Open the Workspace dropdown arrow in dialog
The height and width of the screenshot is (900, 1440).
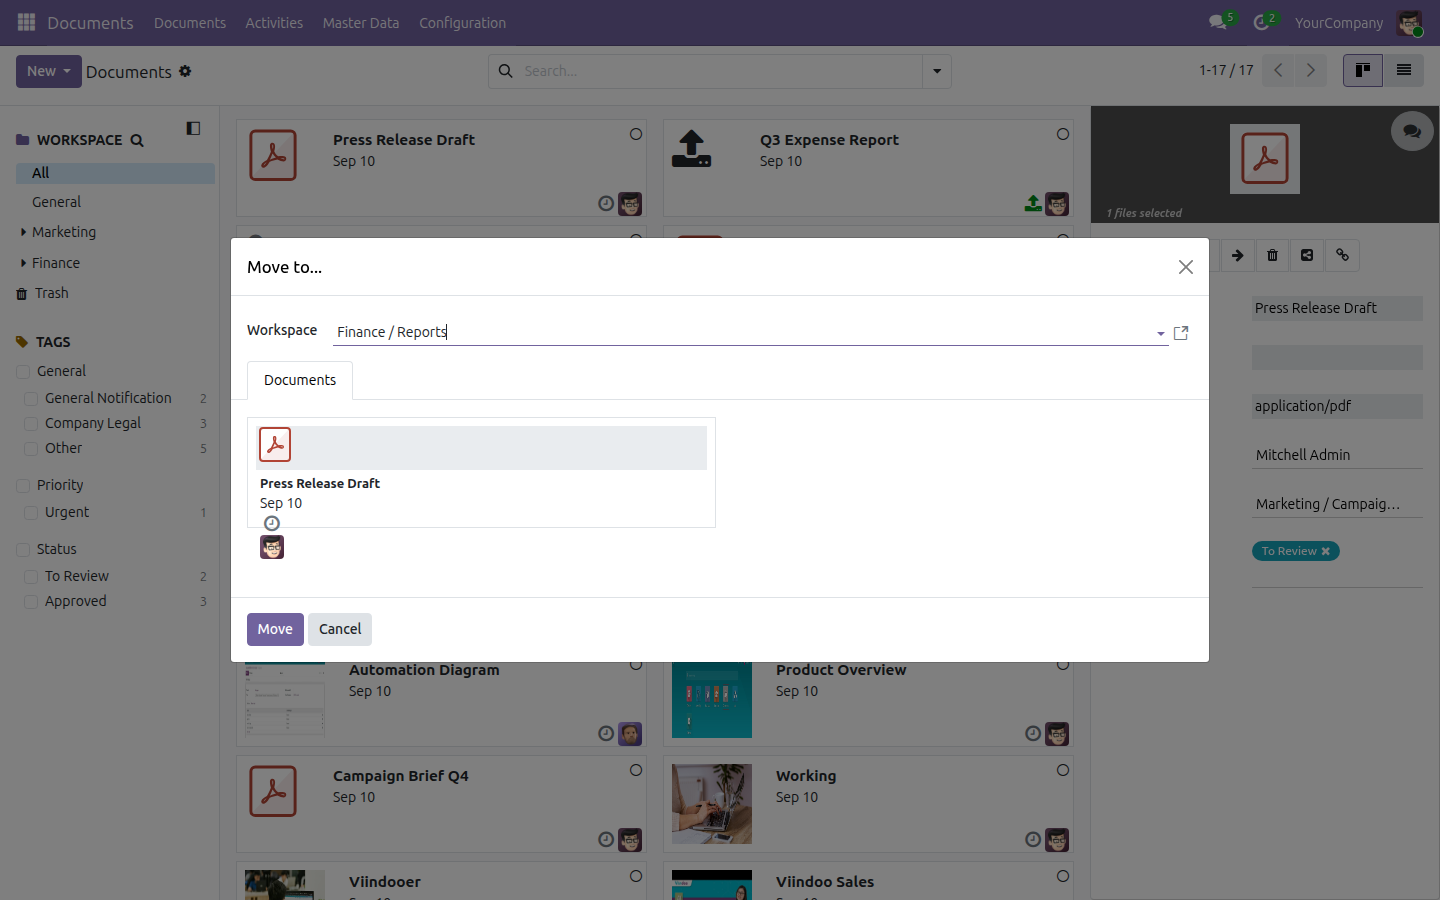click(1160, 333)
